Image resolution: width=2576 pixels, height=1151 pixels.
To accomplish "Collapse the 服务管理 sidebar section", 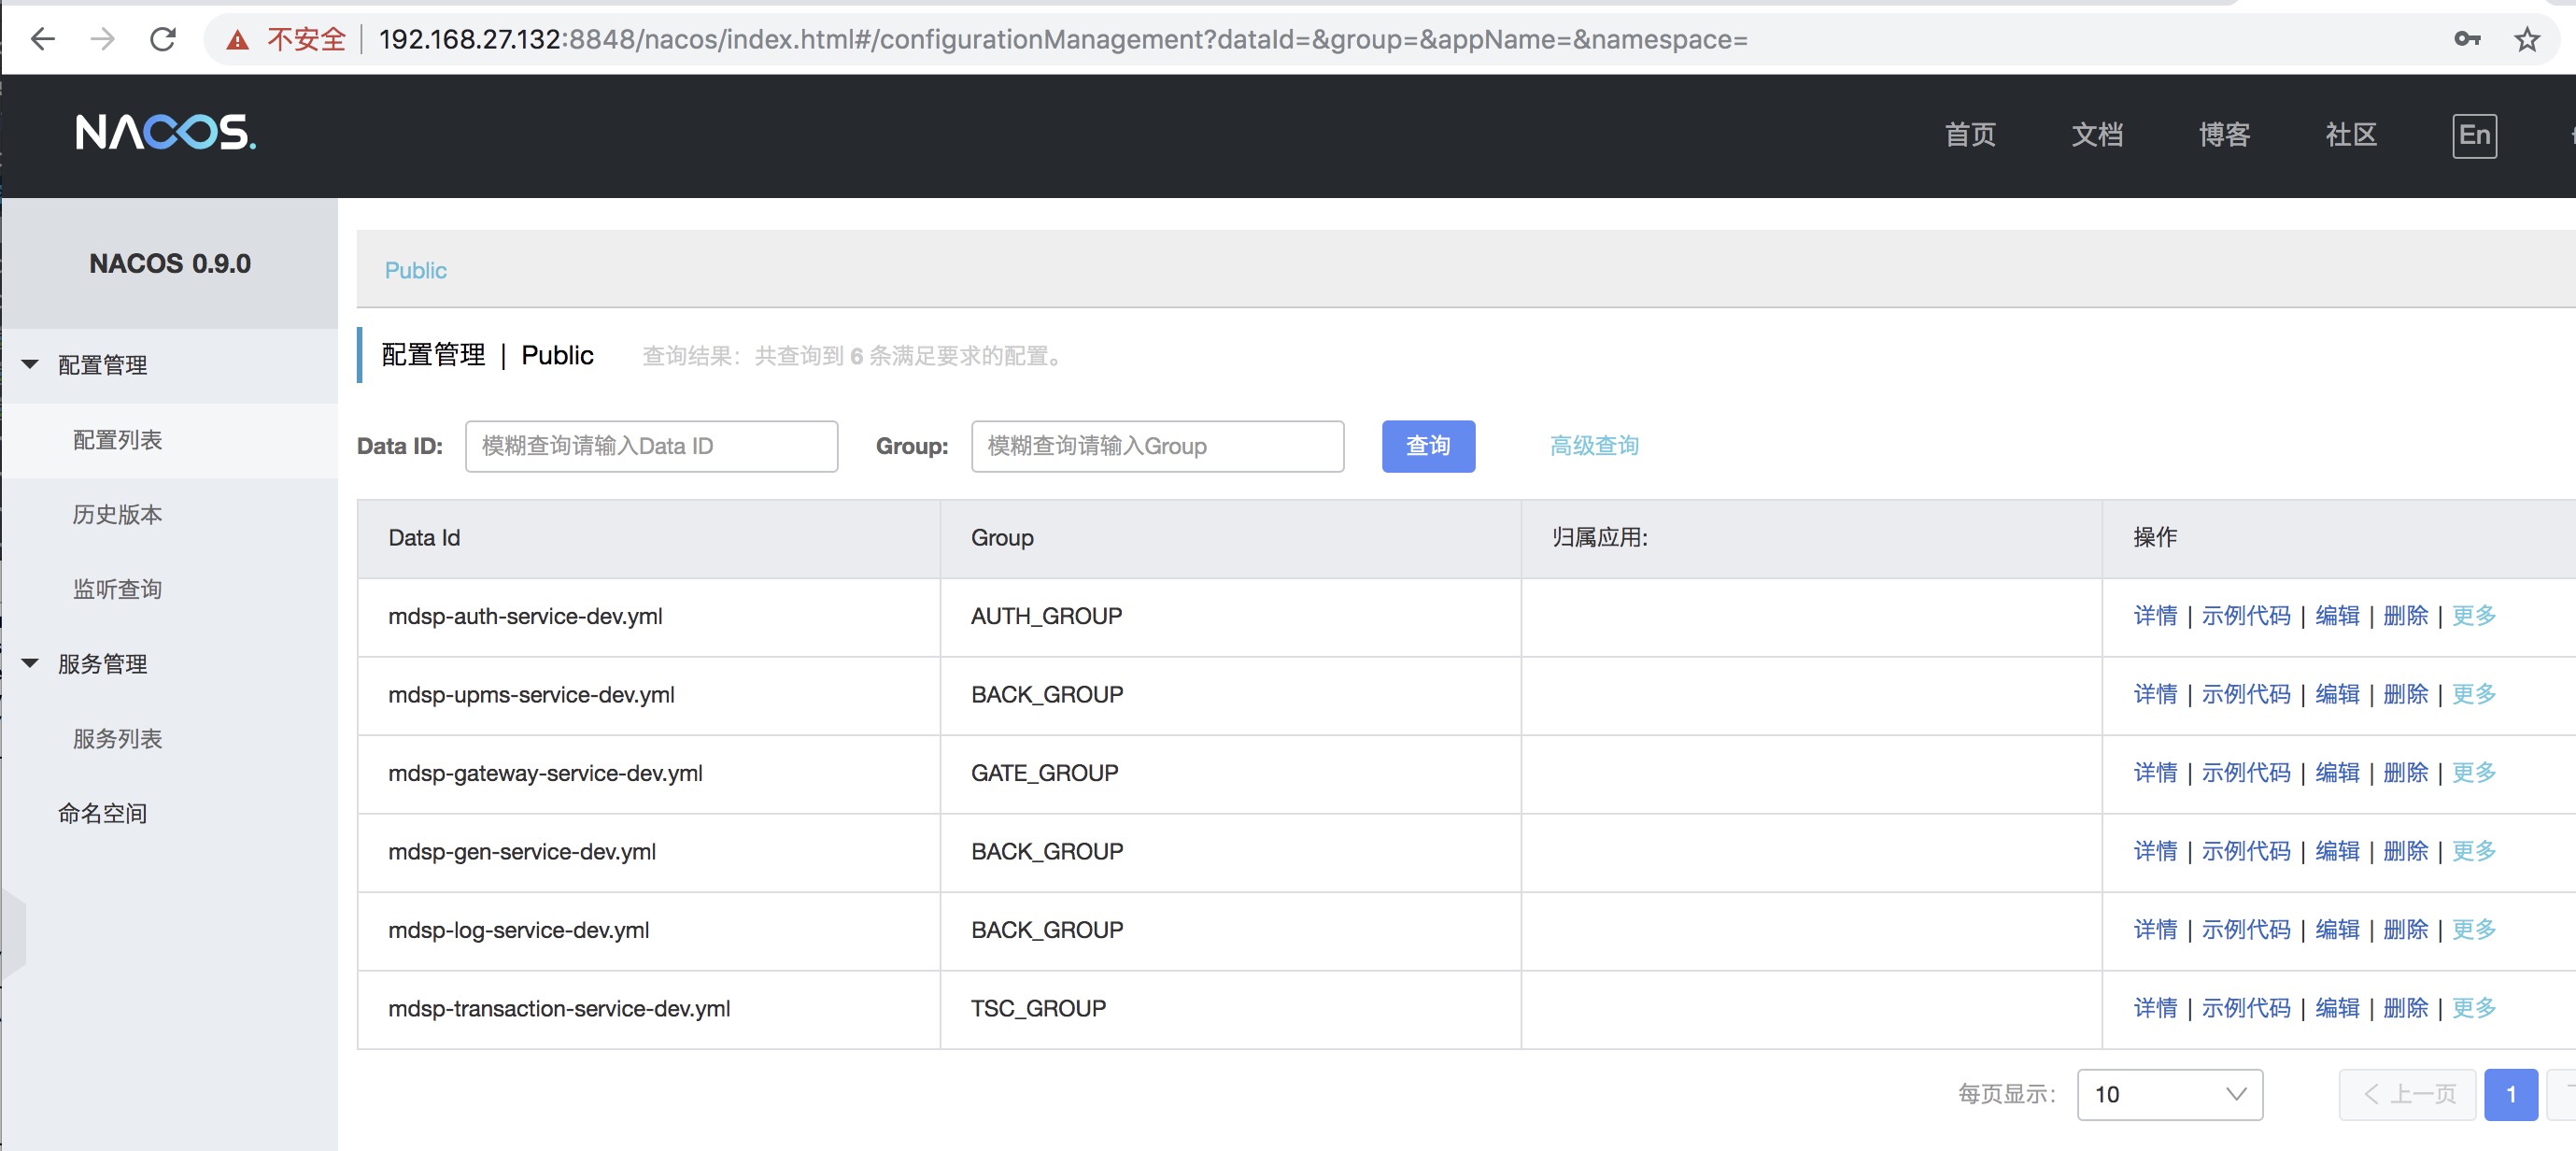I will [x=31, y=664].
